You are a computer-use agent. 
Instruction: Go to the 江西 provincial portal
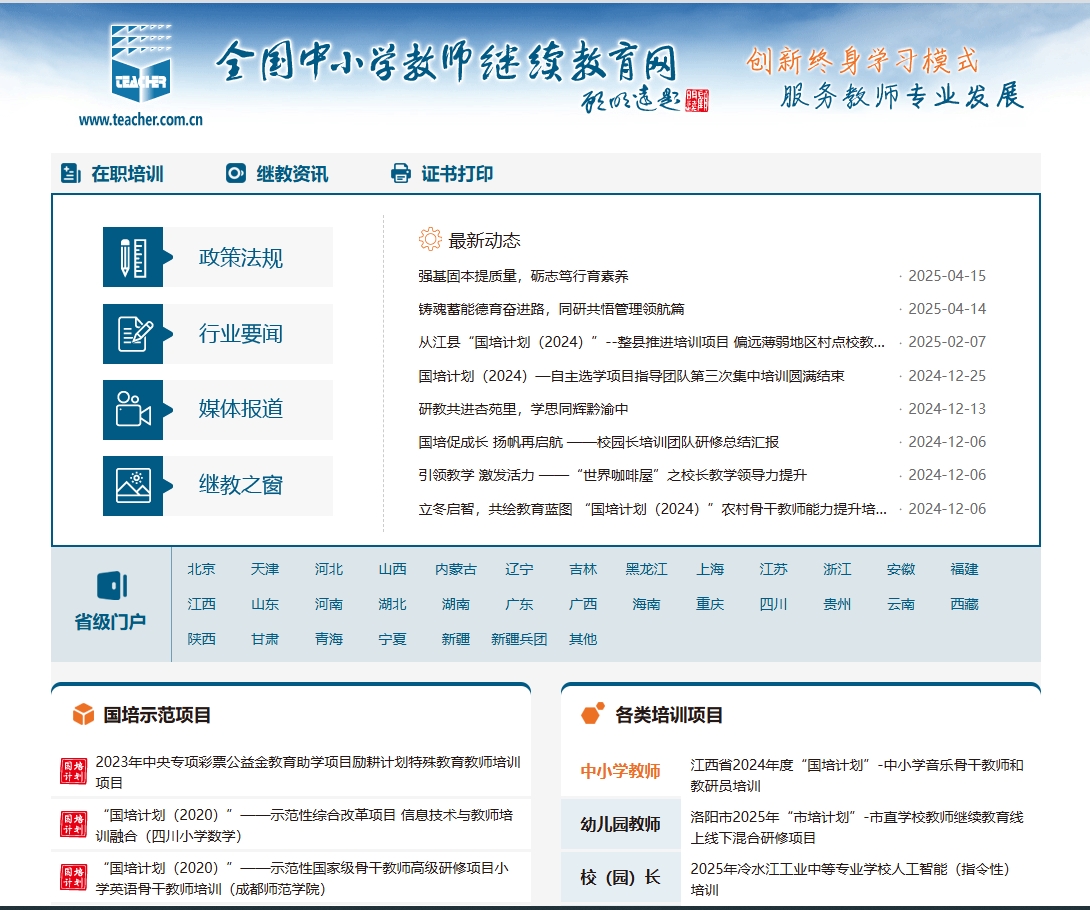tap(201, 604)
